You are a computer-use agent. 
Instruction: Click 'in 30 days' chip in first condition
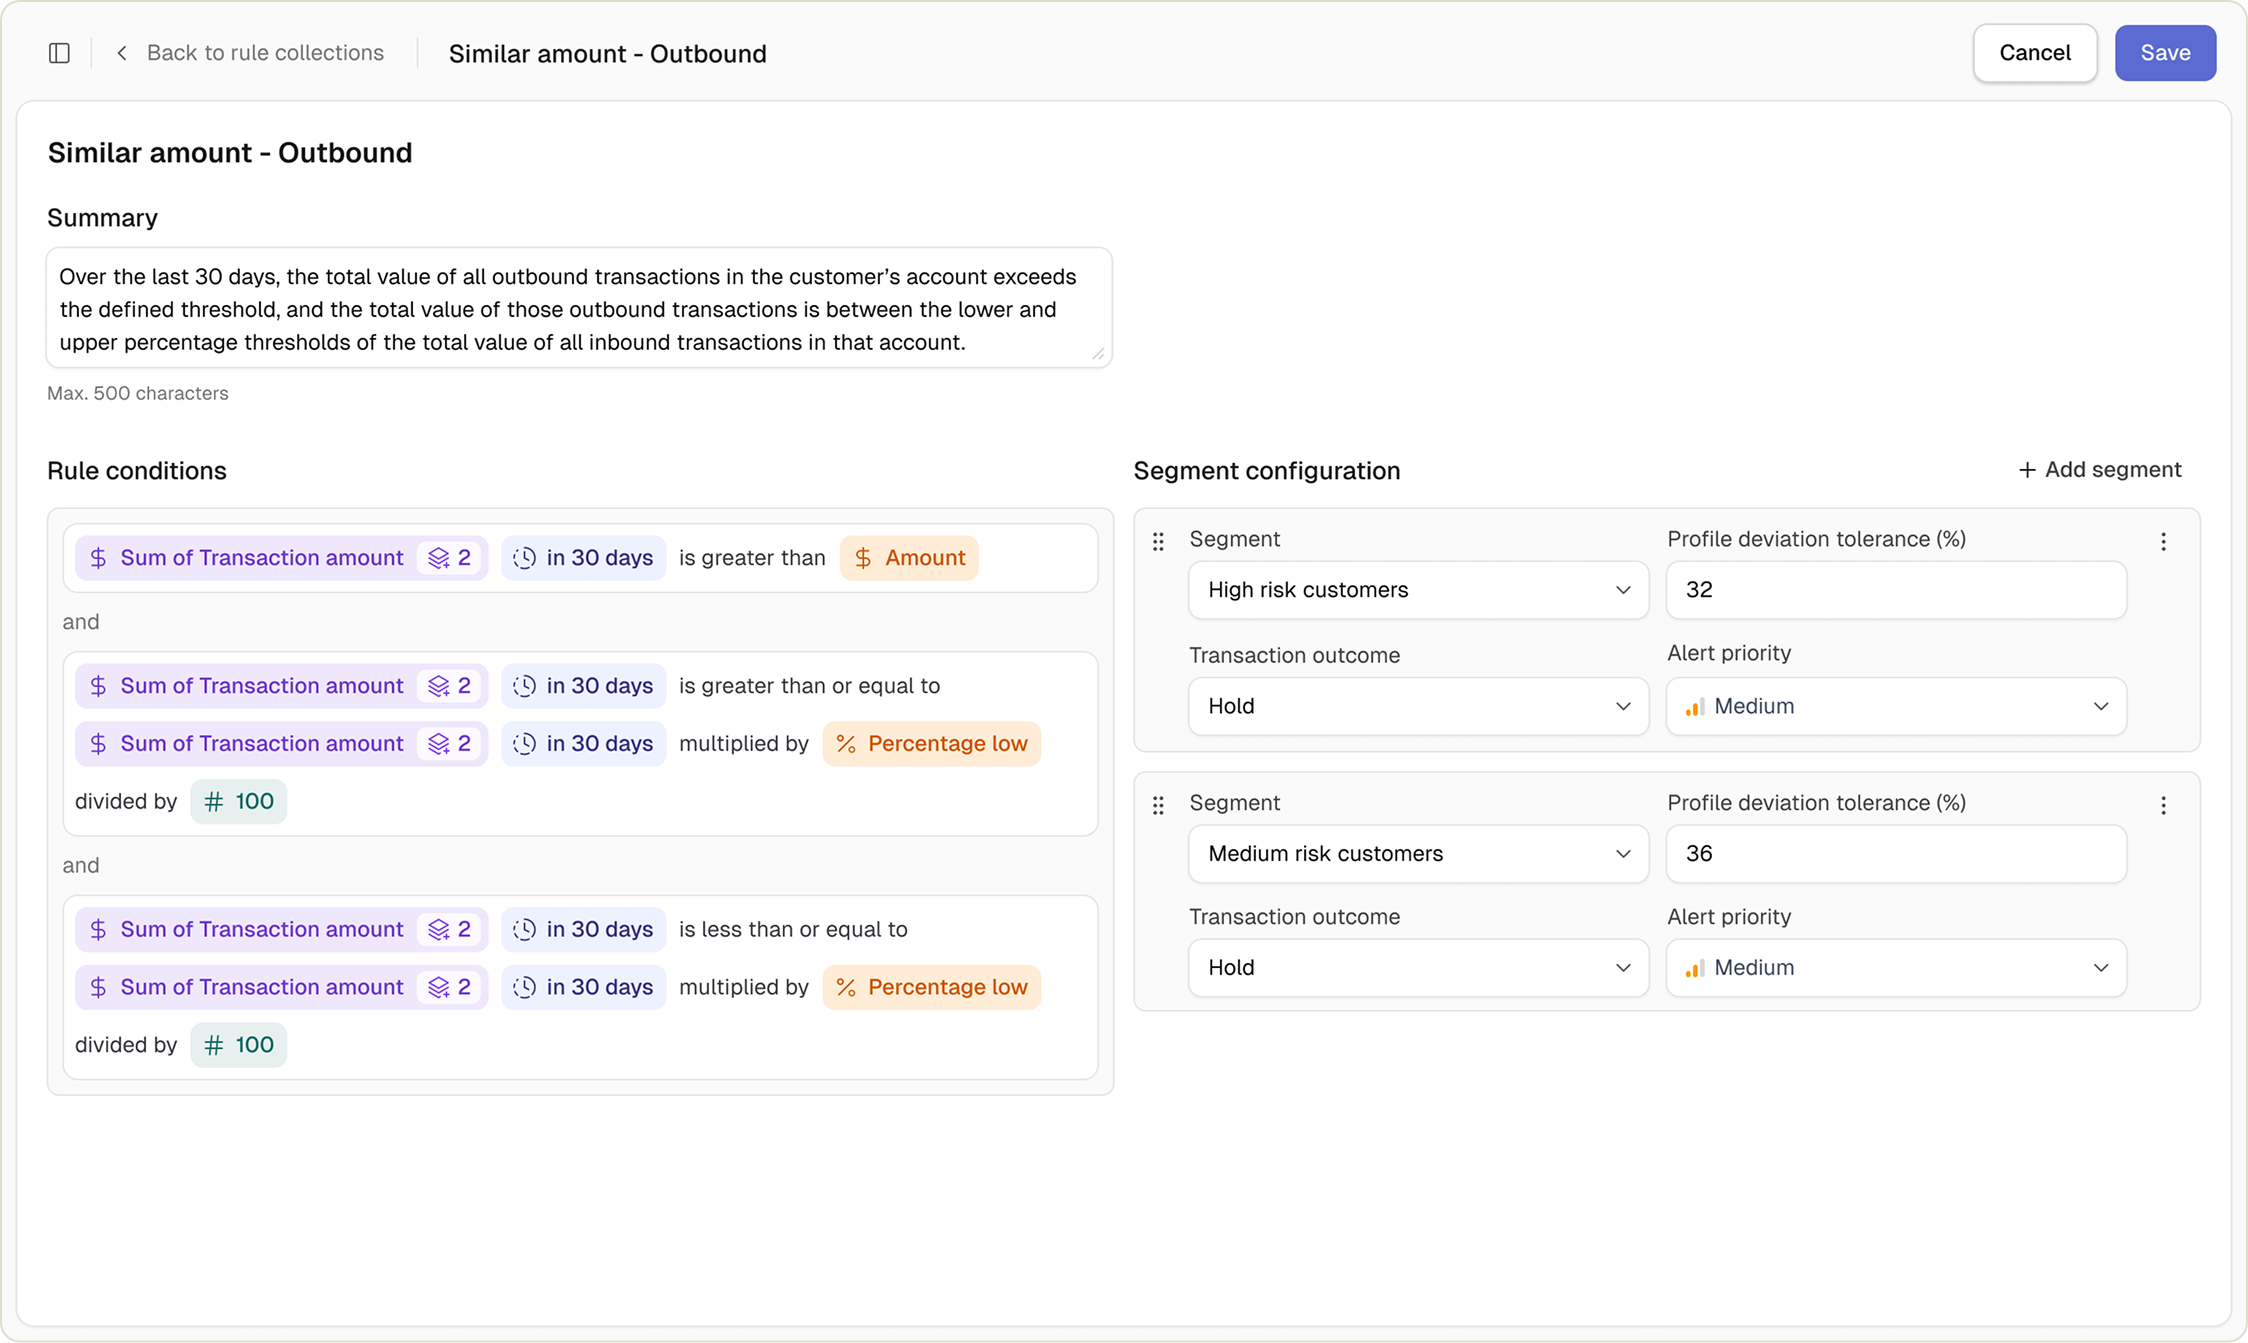pos(583,558)
